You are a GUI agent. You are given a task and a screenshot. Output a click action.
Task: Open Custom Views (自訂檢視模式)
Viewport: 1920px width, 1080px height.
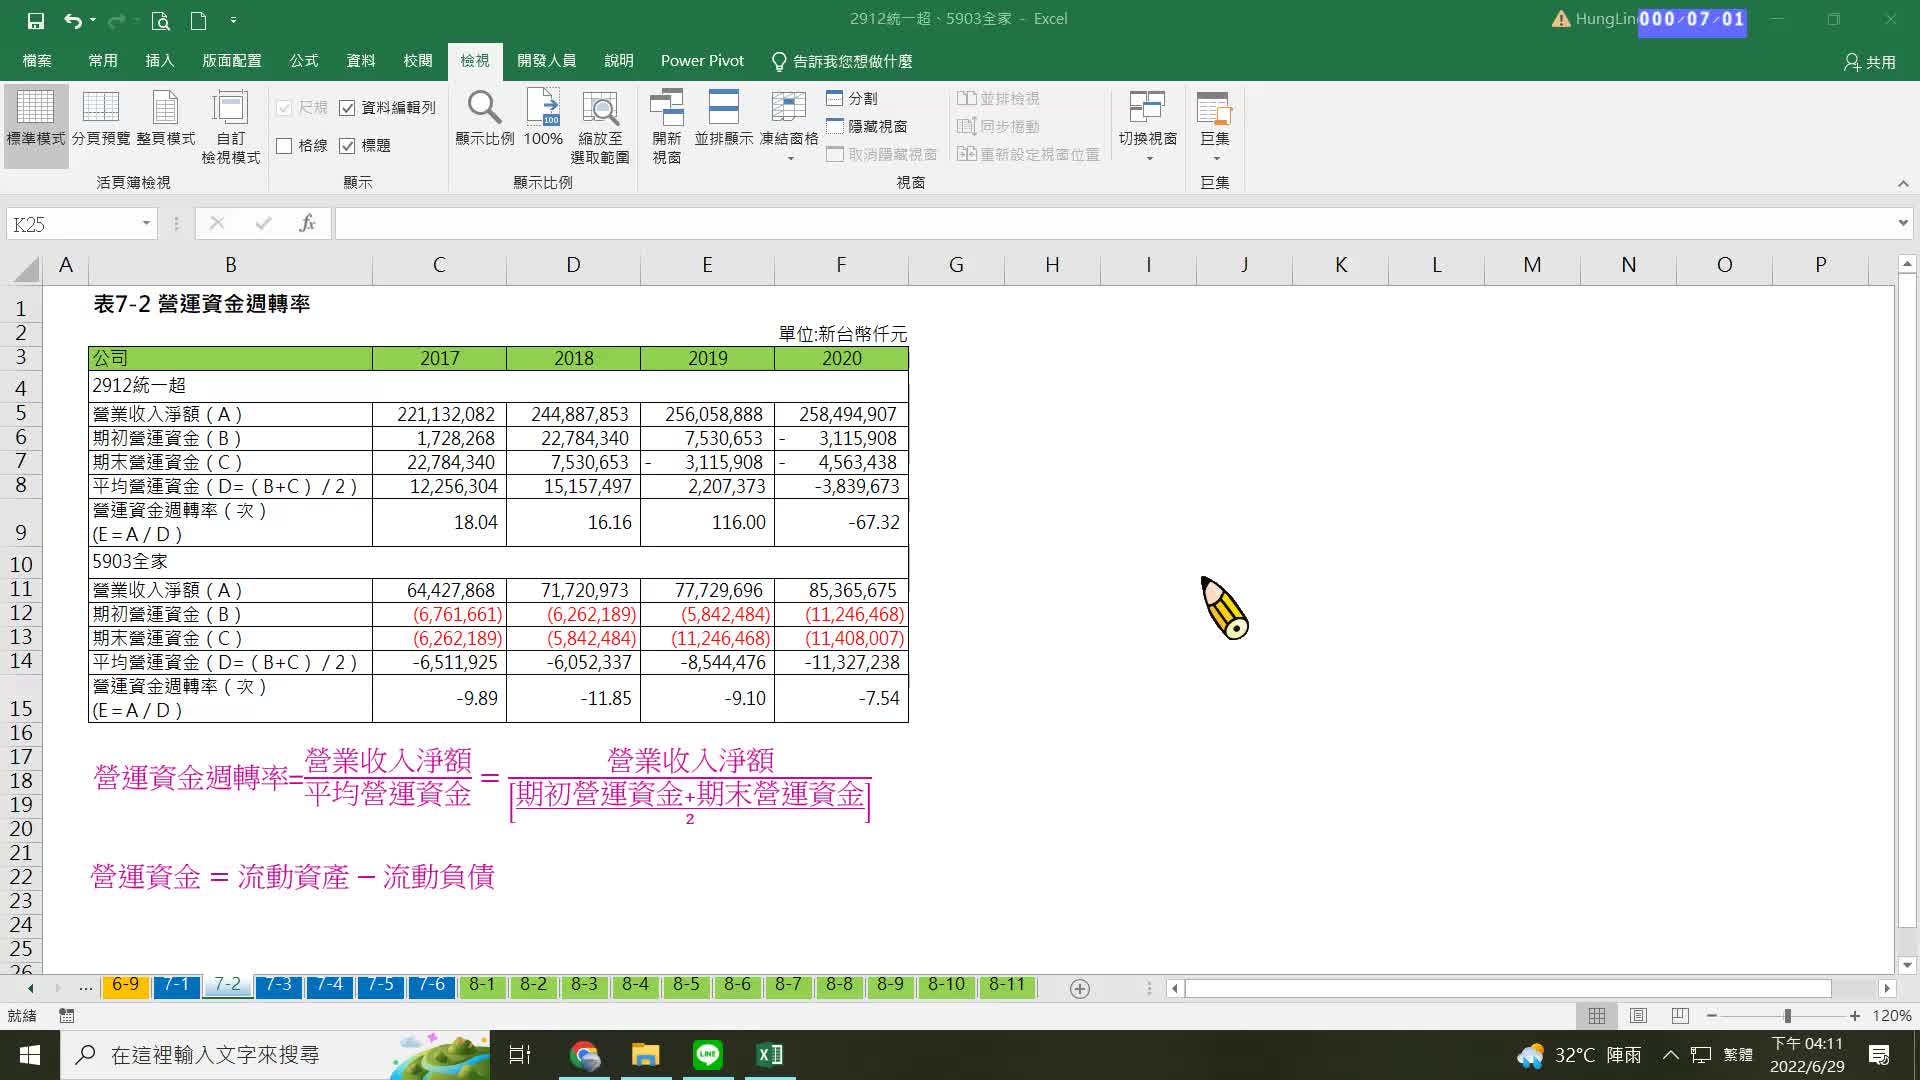coord(231,126)
